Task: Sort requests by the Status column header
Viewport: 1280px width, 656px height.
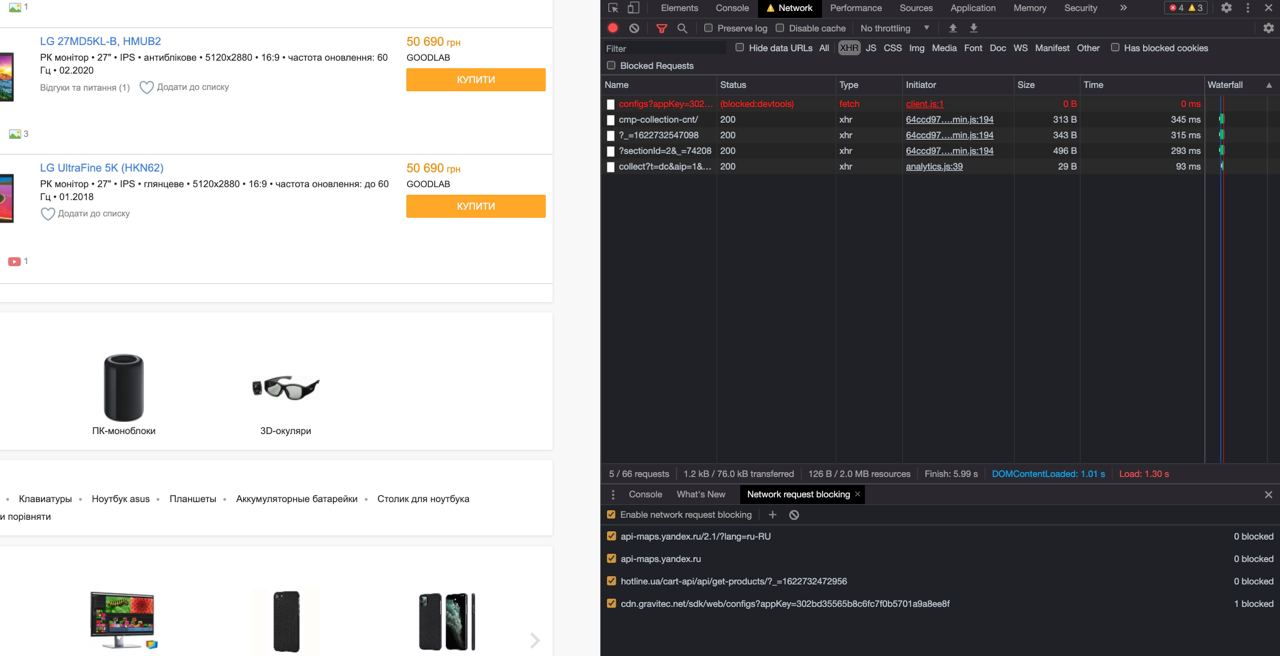Action: click(775, 85)
